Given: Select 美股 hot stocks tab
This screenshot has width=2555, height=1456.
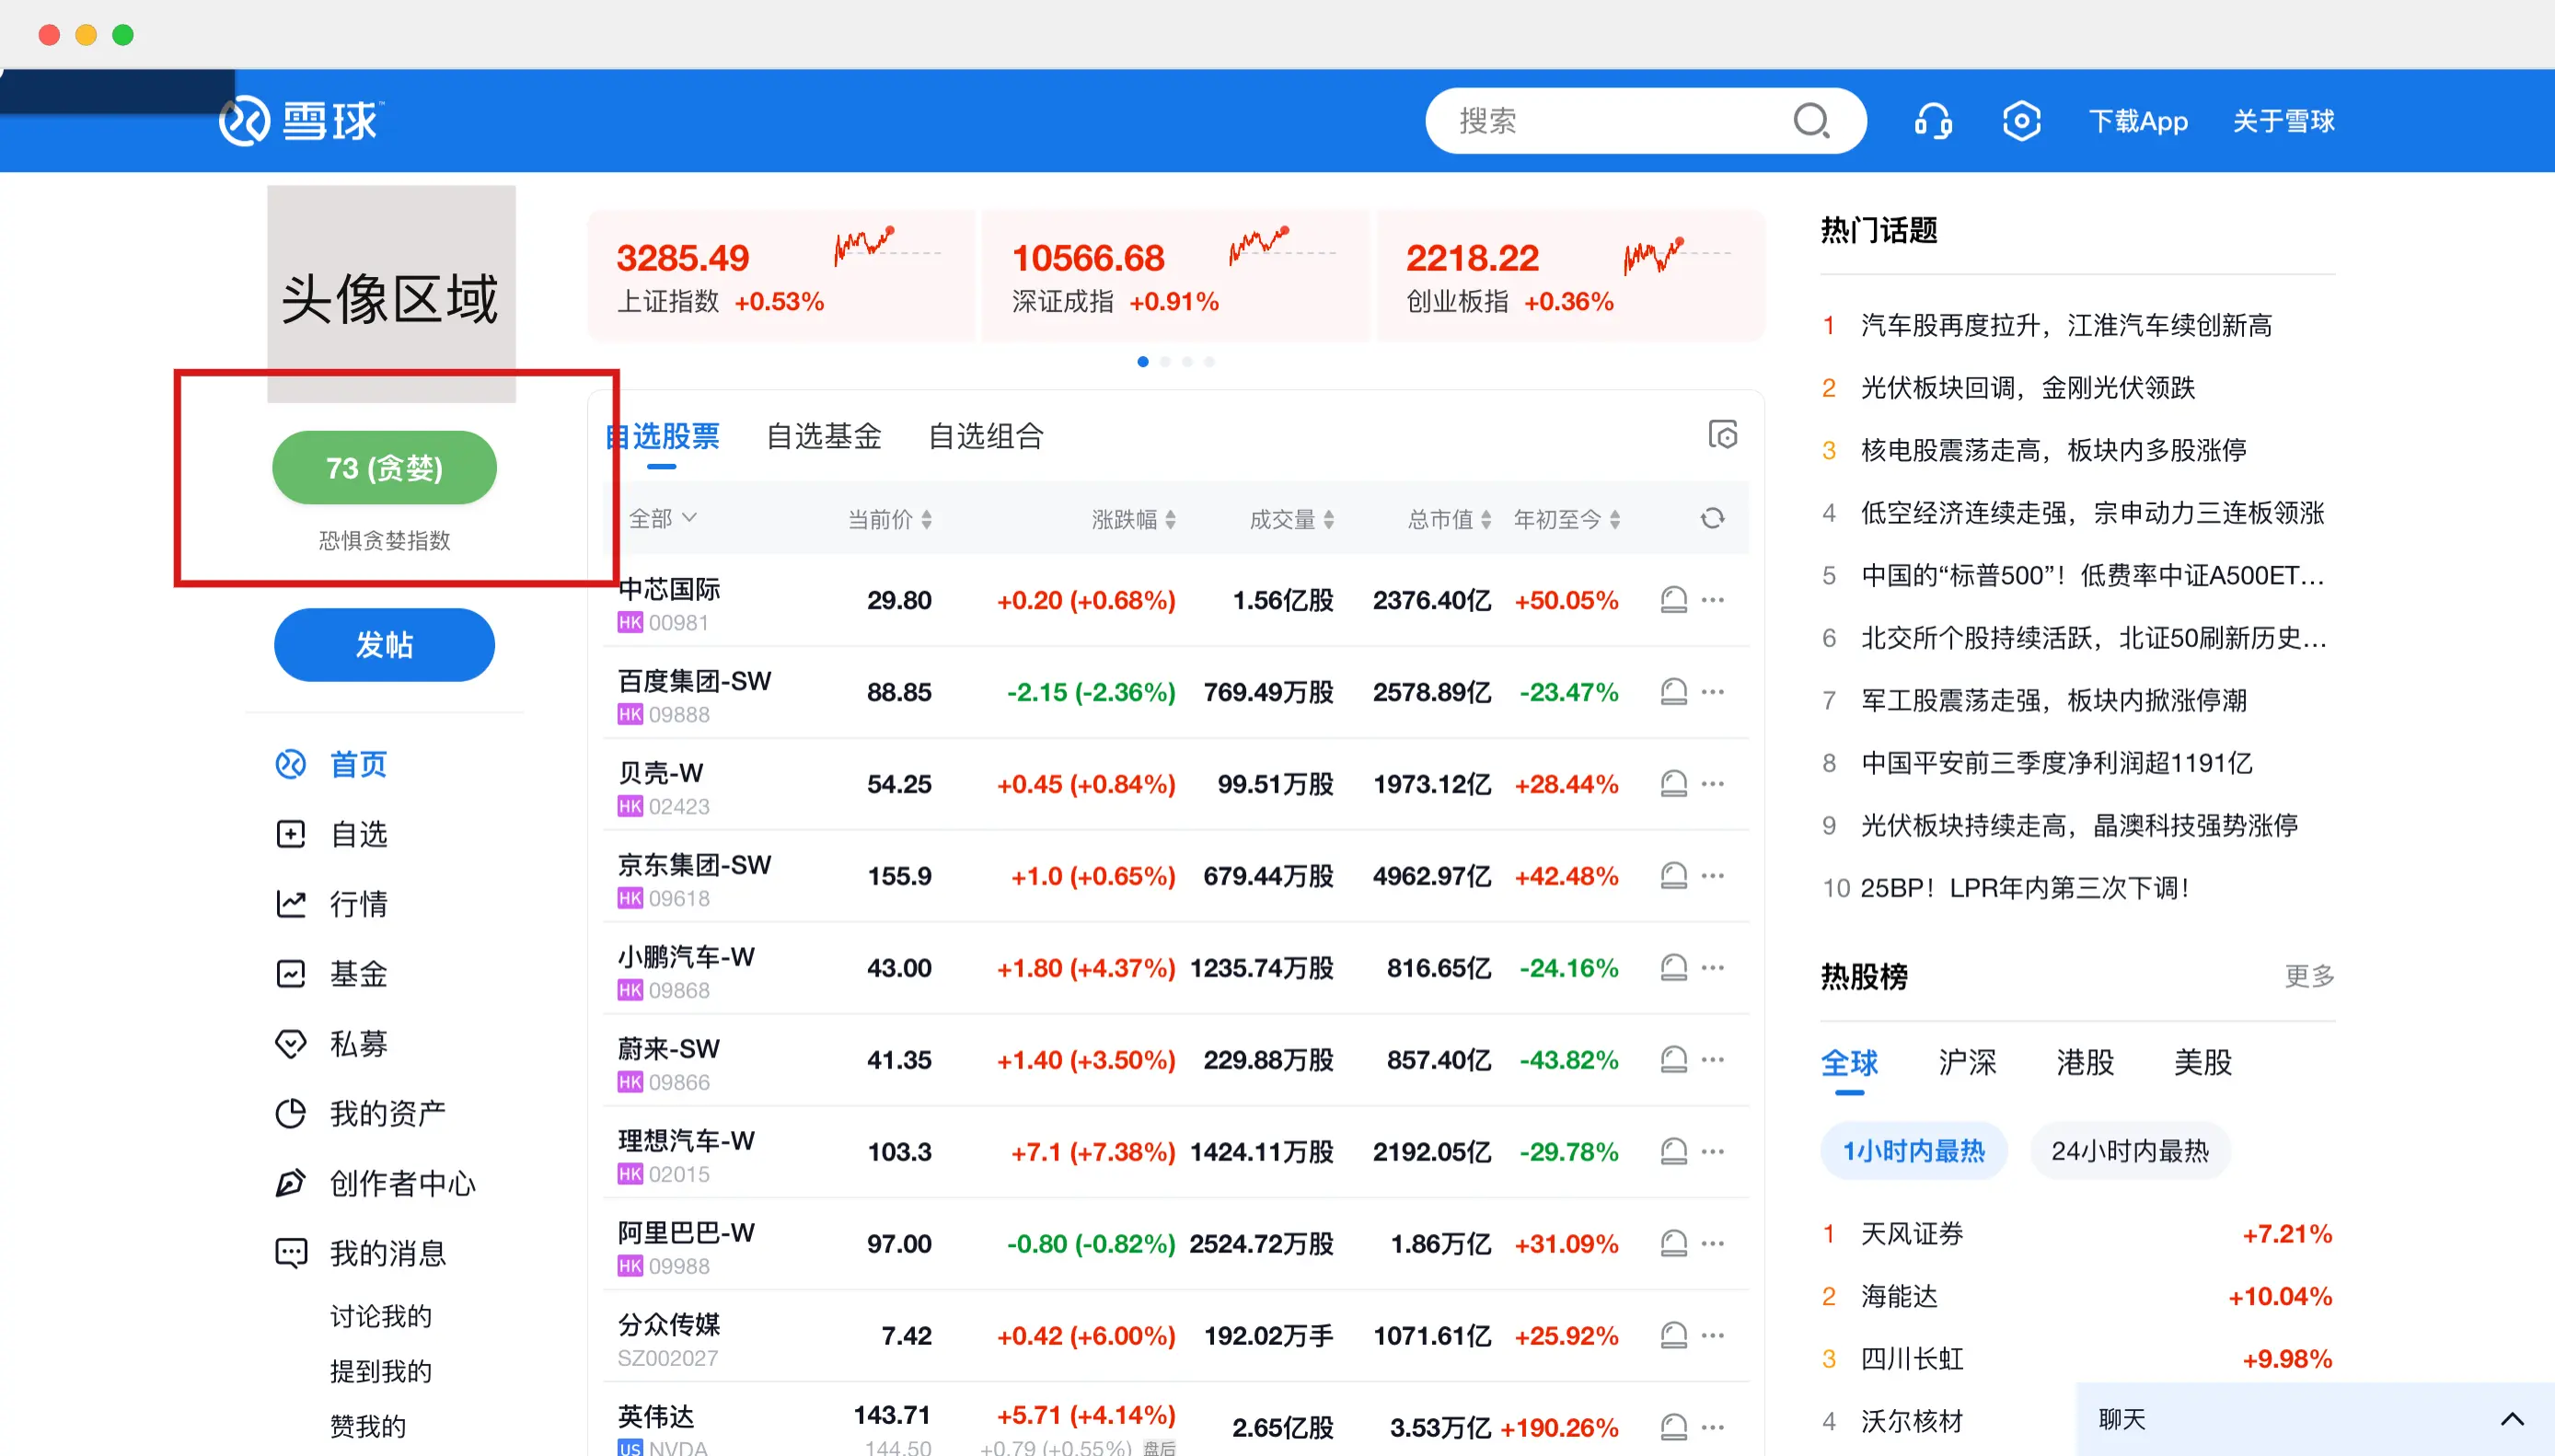Looking at the screenshot, I should tap(2203, 1062).
